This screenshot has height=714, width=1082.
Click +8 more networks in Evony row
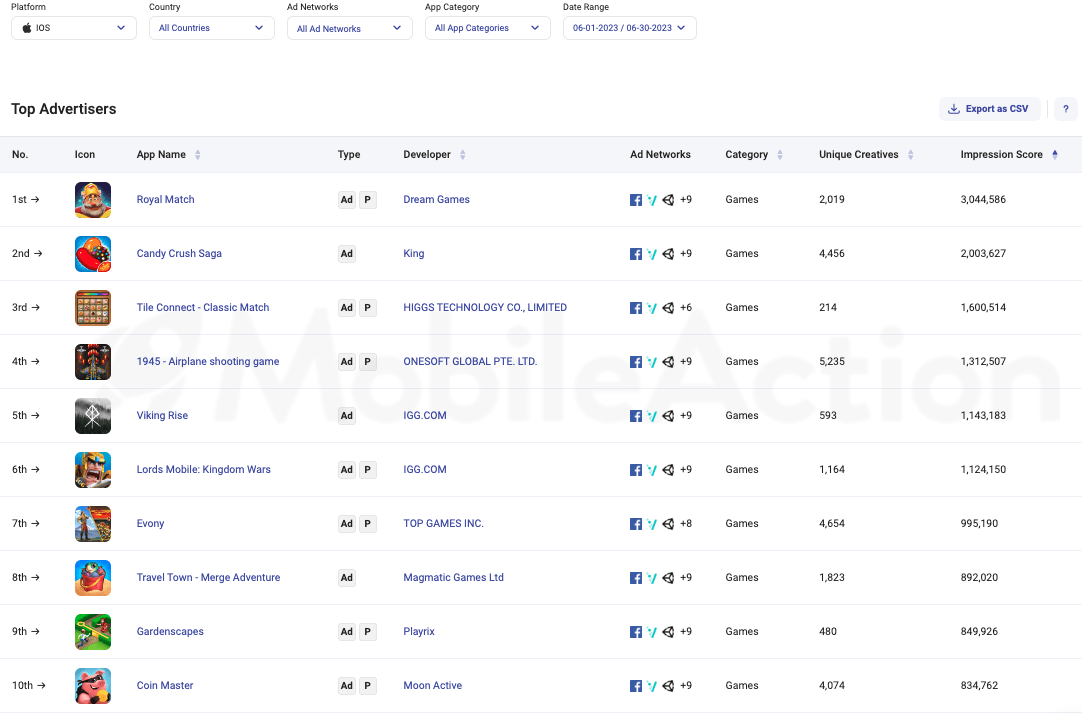[x=686, y=524]
